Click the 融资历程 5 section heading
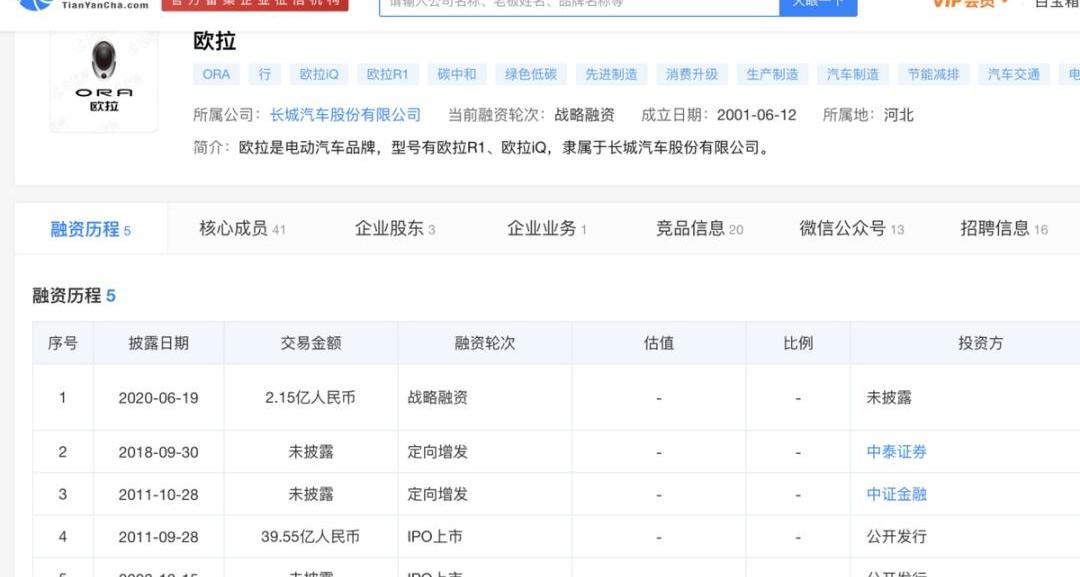This screenshot has width=1080, height=577. pos(74,296)
